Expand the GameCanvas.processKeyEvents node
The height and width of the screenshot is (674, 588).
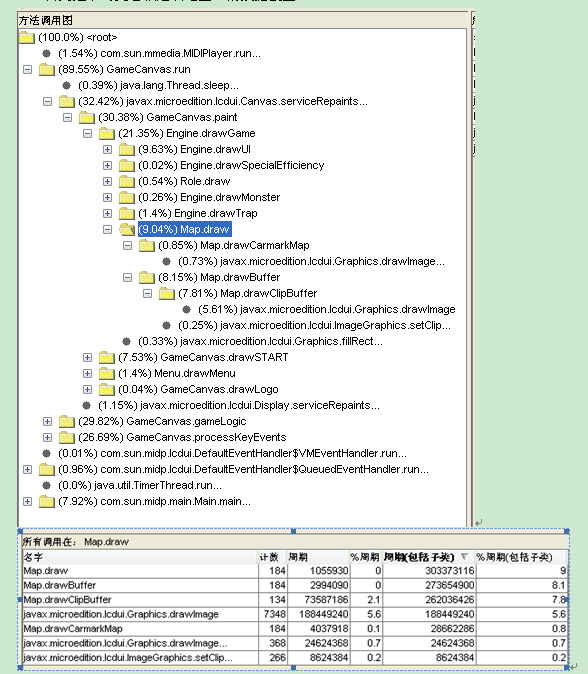(x=47, y=437)
